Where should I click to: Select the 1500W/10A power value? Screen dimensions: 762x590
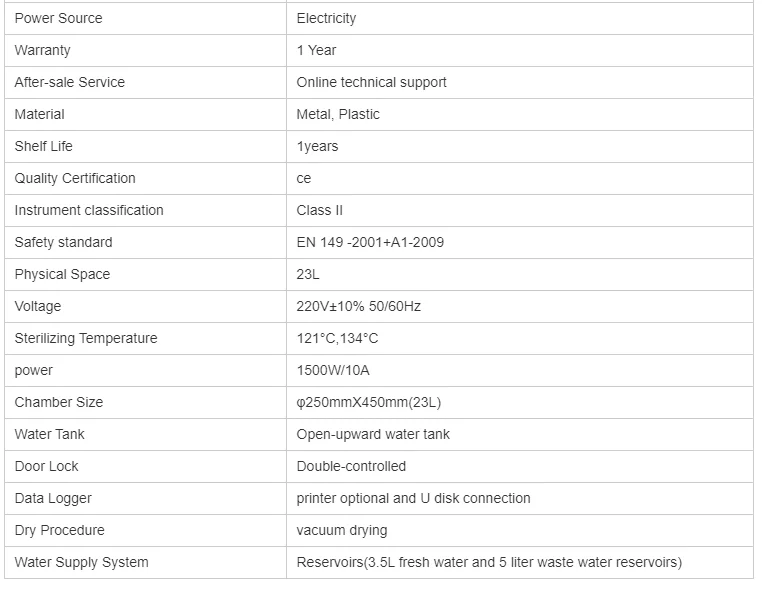tap(333, 370)
